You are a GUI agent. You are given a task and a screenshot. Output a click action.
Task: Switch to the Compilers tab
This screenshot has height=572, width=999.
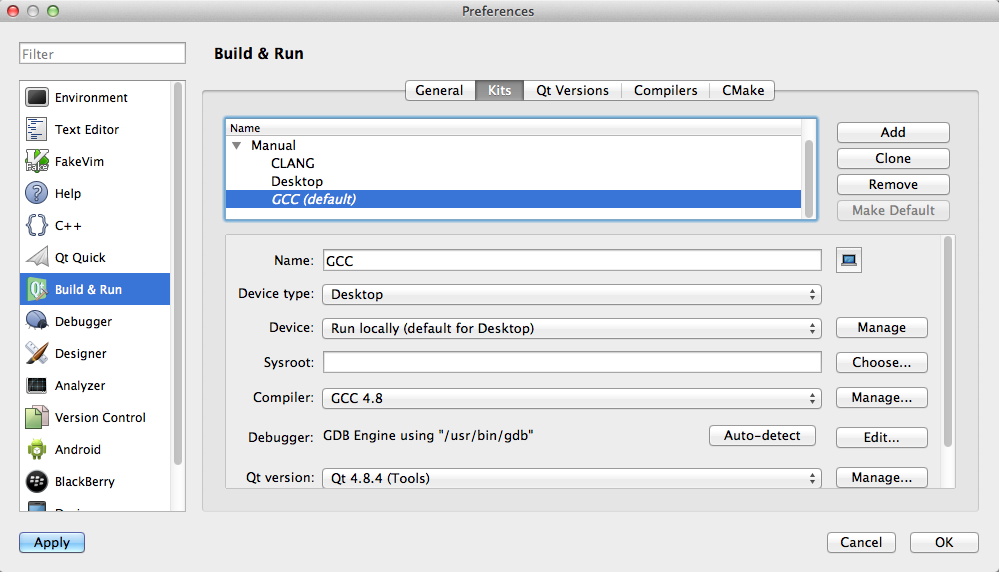pos(666,91)
